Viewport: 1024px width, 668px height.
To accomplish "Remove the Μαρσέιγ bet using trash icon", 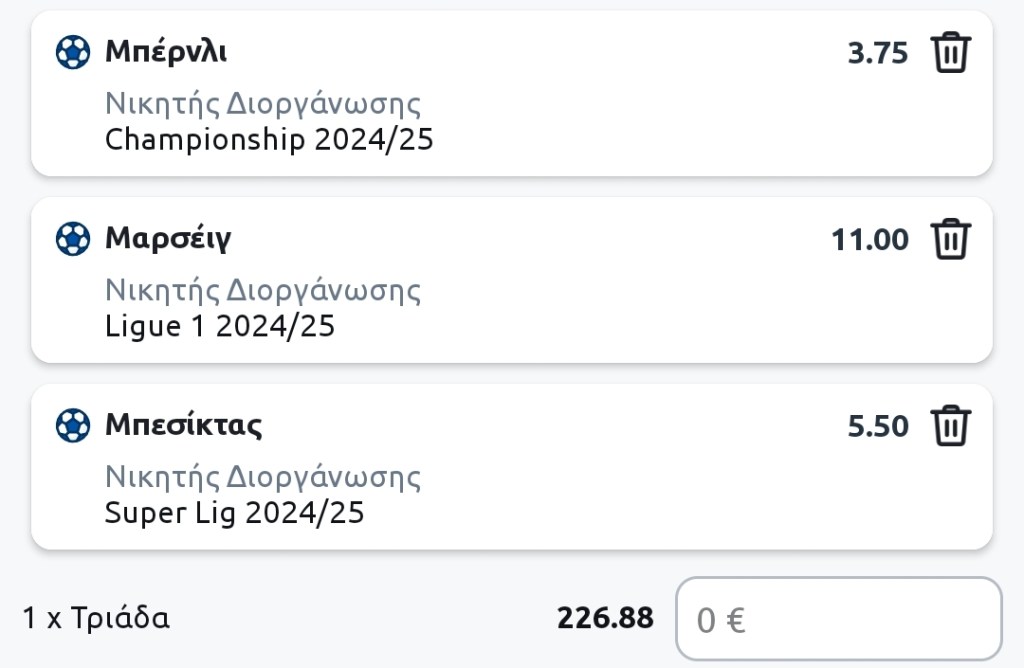I will click(951, 239).
